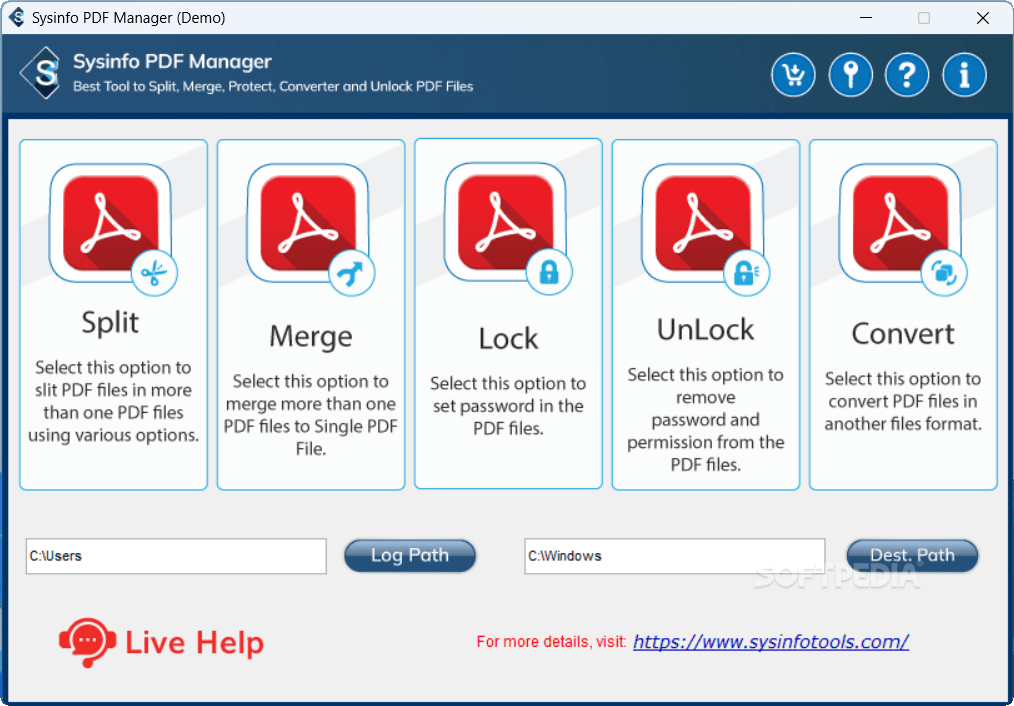Image resolution: width=1014 pixels, height=706 pixels.
Task: Click 'another files format.' description text
Action: tap(903, 424)
